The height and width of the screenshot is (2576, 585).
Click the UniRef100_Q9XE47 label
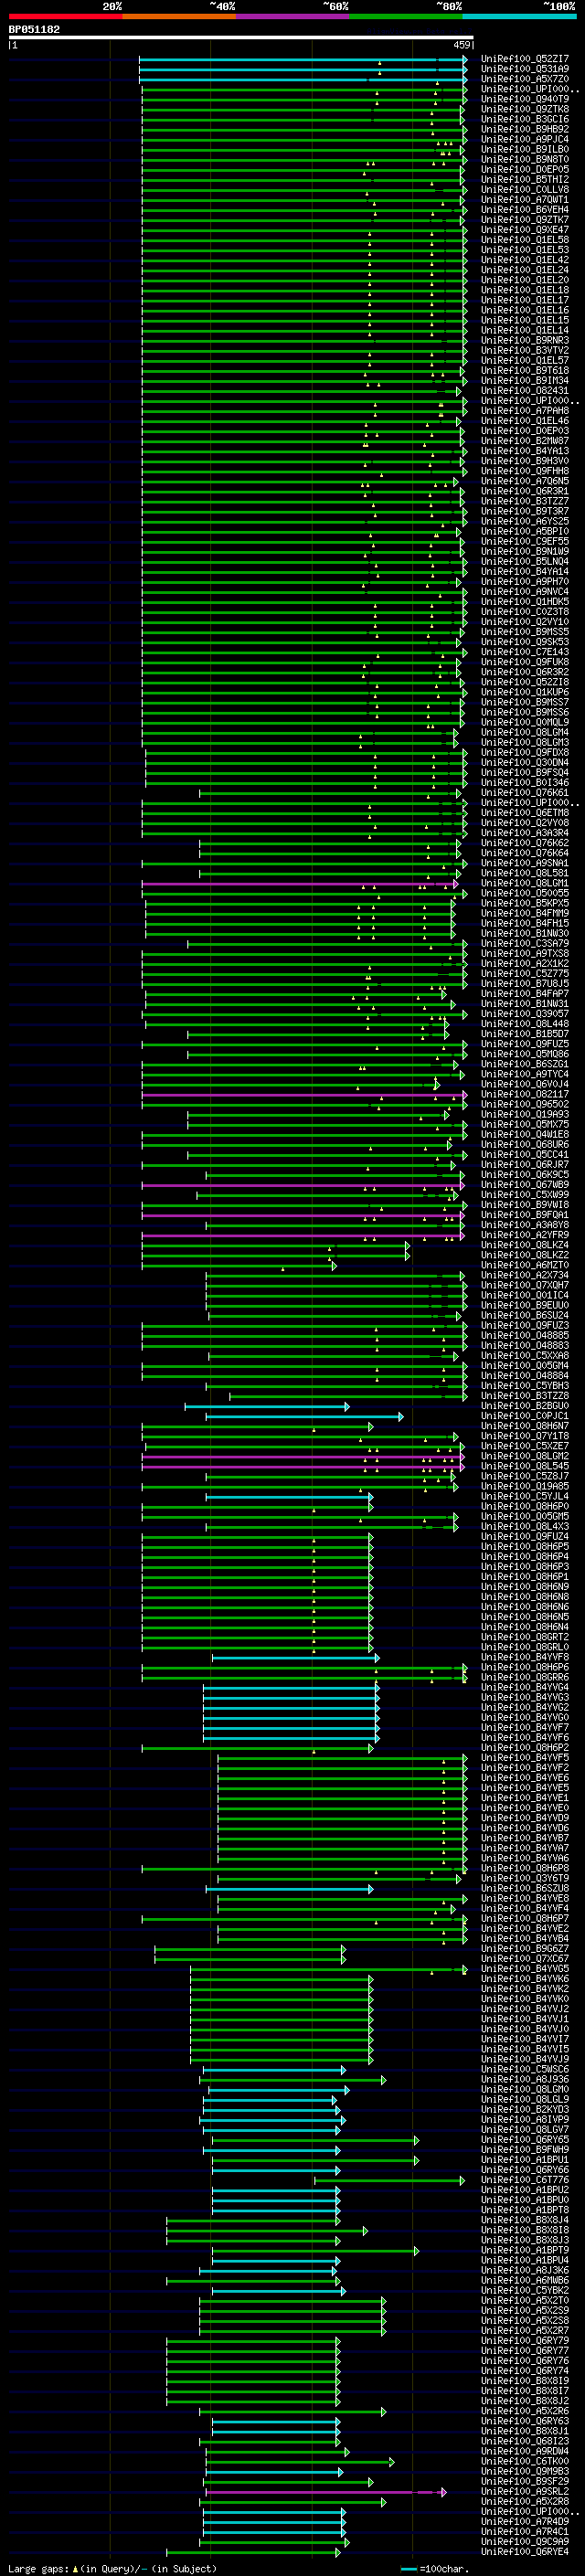[x=525, y=230]
